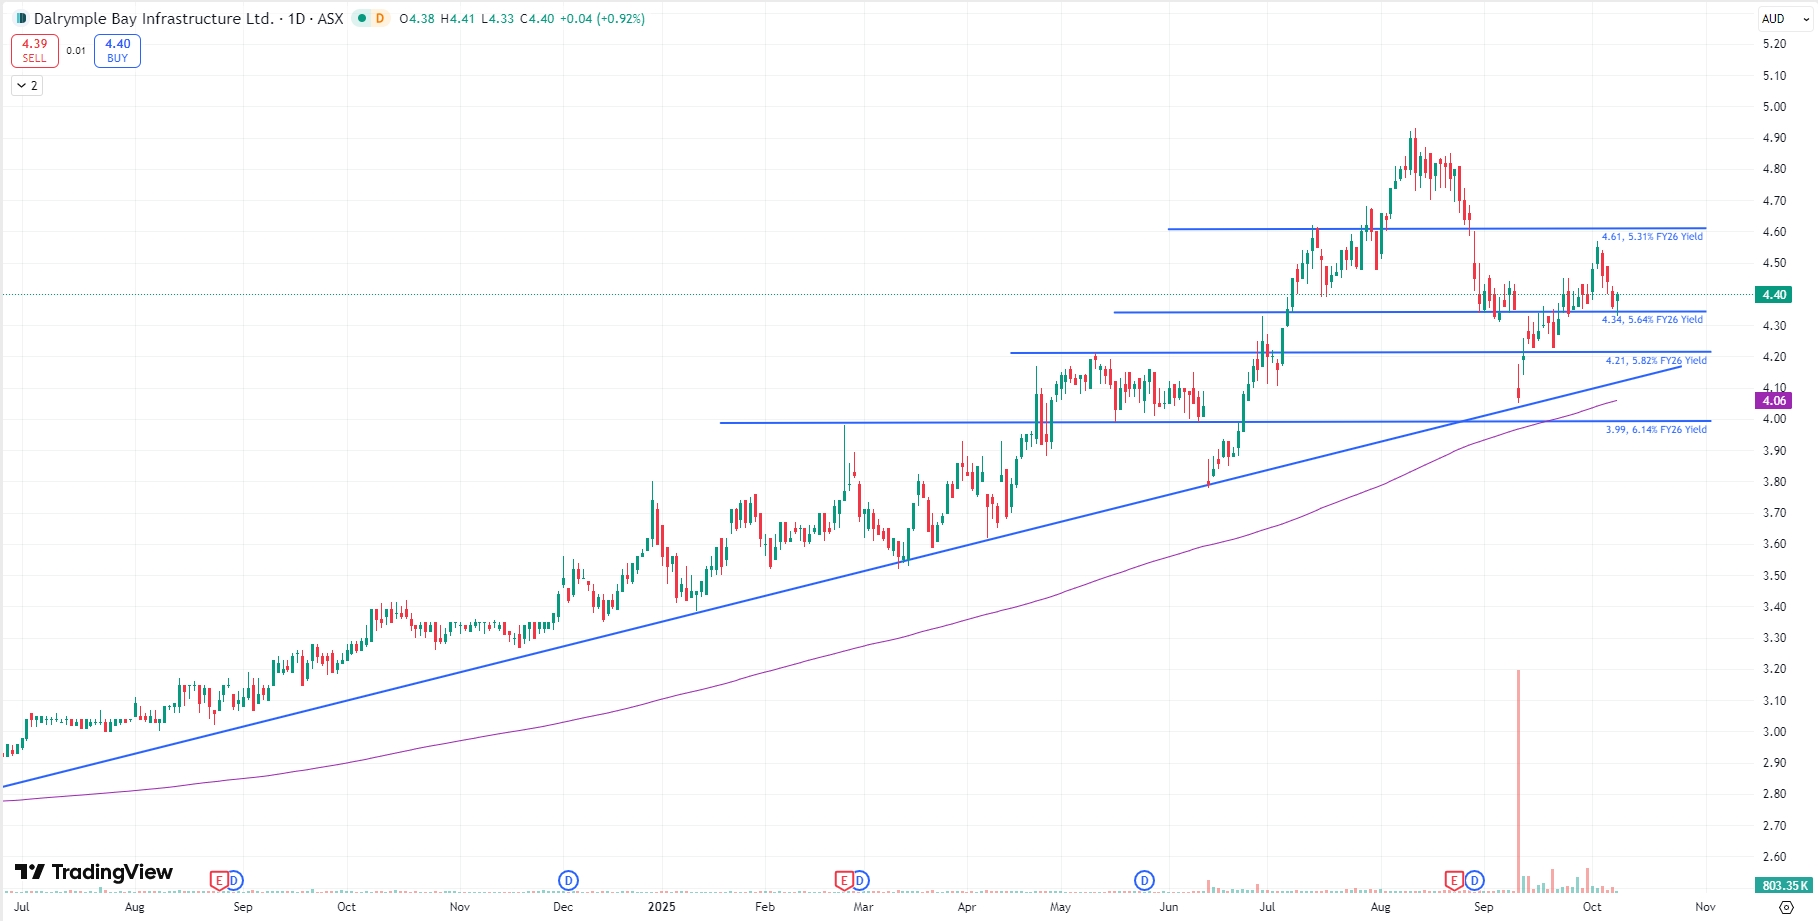Viewport: 1818px width, 921px height.
Task: Click earnings E marker before September 2024
Action: [x=218, y=880]
